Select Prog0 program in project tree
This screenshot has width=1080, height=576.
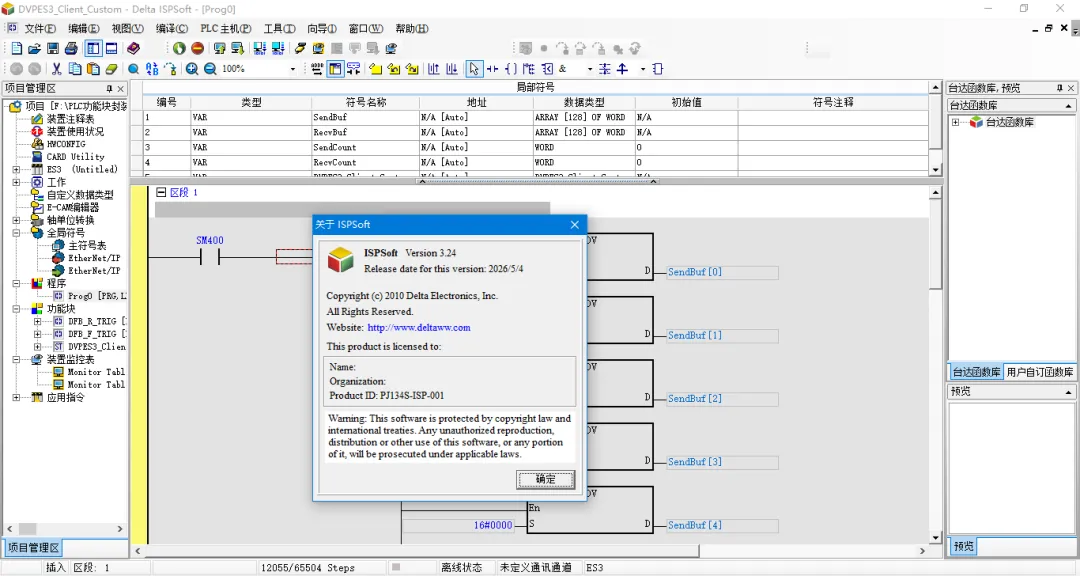click(x=96, y=296)
